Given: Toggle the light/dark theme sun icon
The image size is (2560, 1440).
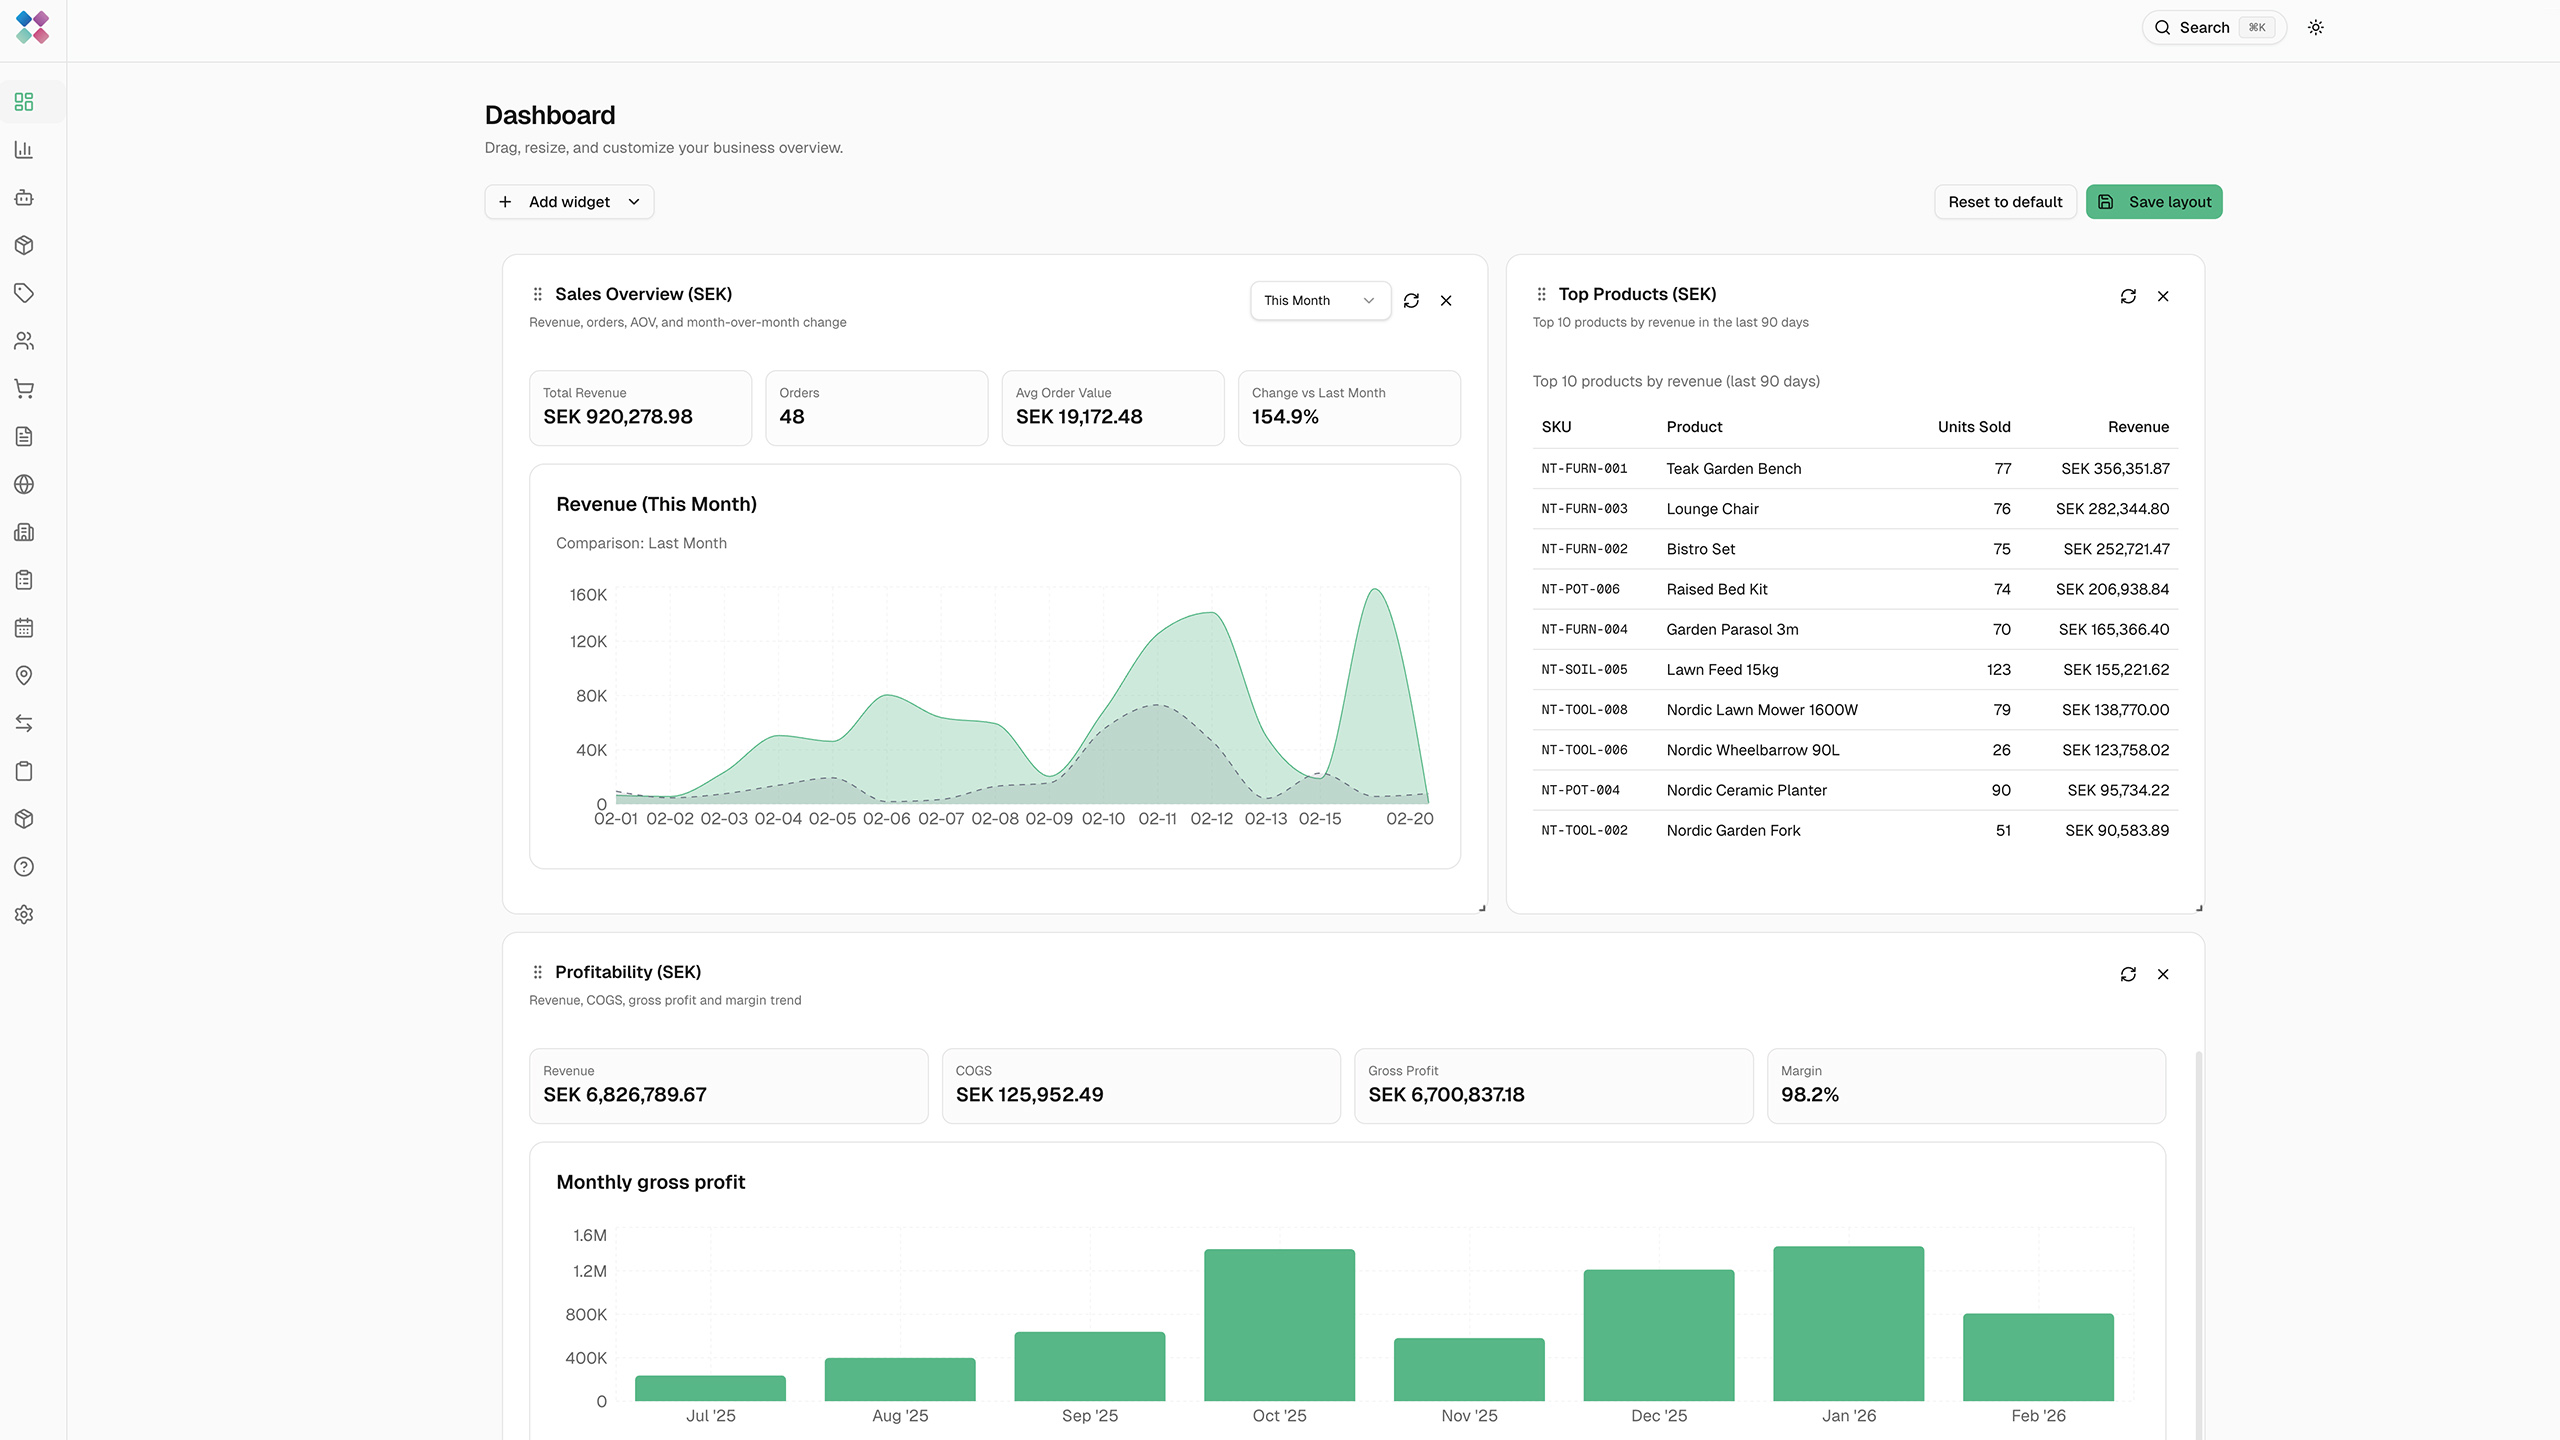Looking at the screenshot, I should 2315,28.
